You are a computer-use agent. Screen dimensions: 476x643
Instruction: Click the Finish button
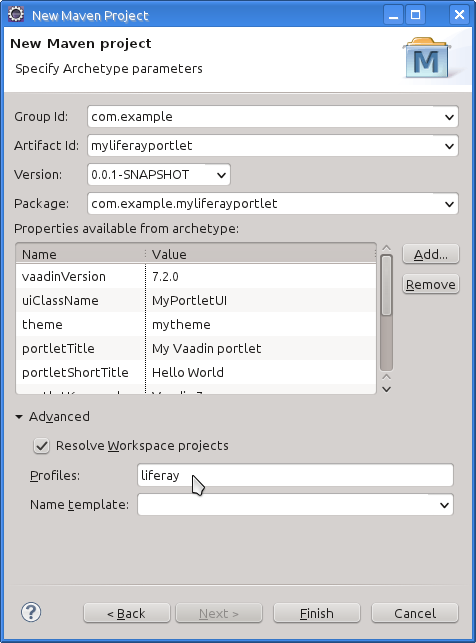[317, 613]
